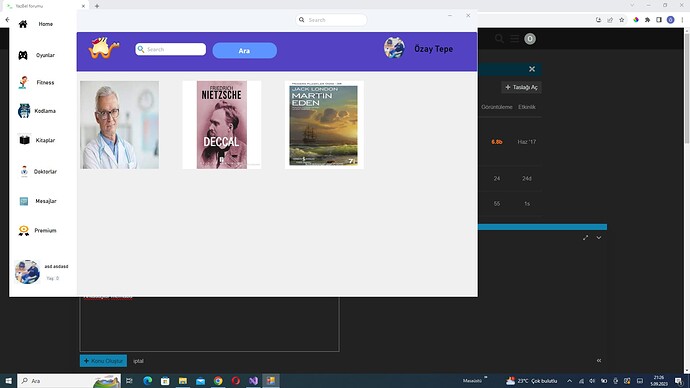Click the Konu Oluştur button

(x=103, y=361)
